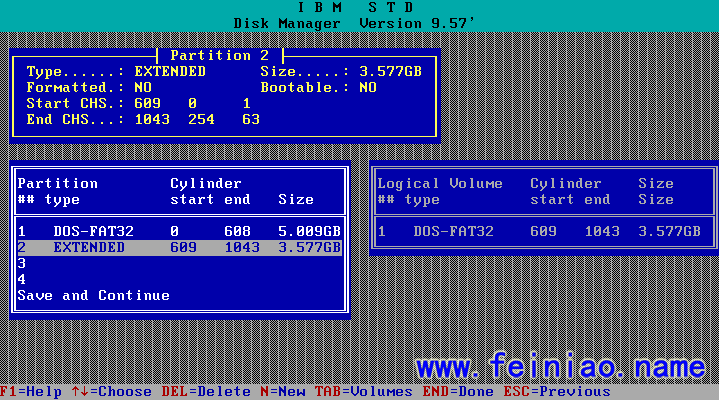Image resolution: width=719 pixels, height=400 pixels.
Task: Click N=New in the bottom bar
Action: 282,392
